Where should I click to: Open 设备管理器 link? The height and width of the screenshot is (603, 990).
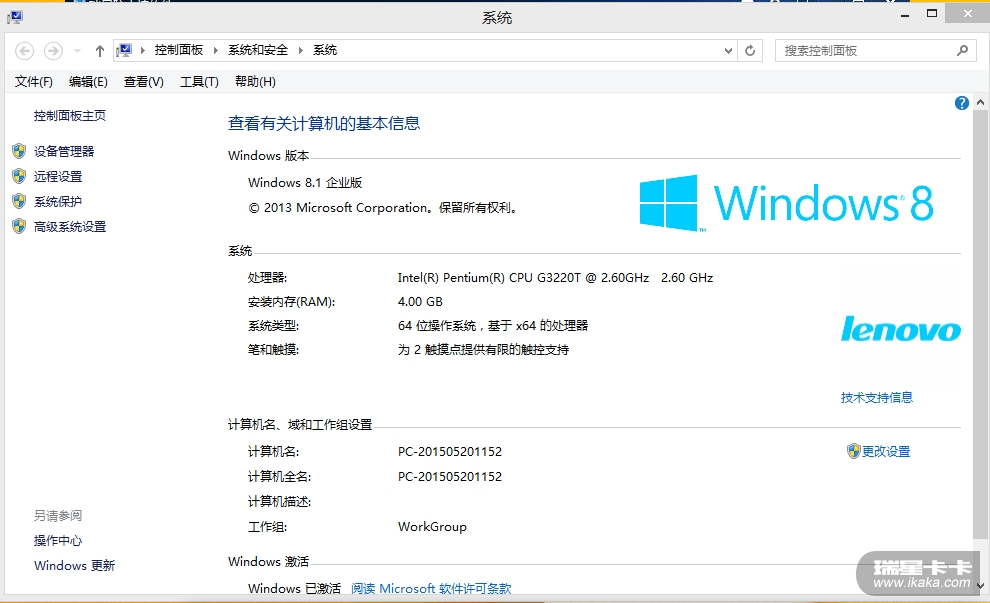click(x=64, y=152)
